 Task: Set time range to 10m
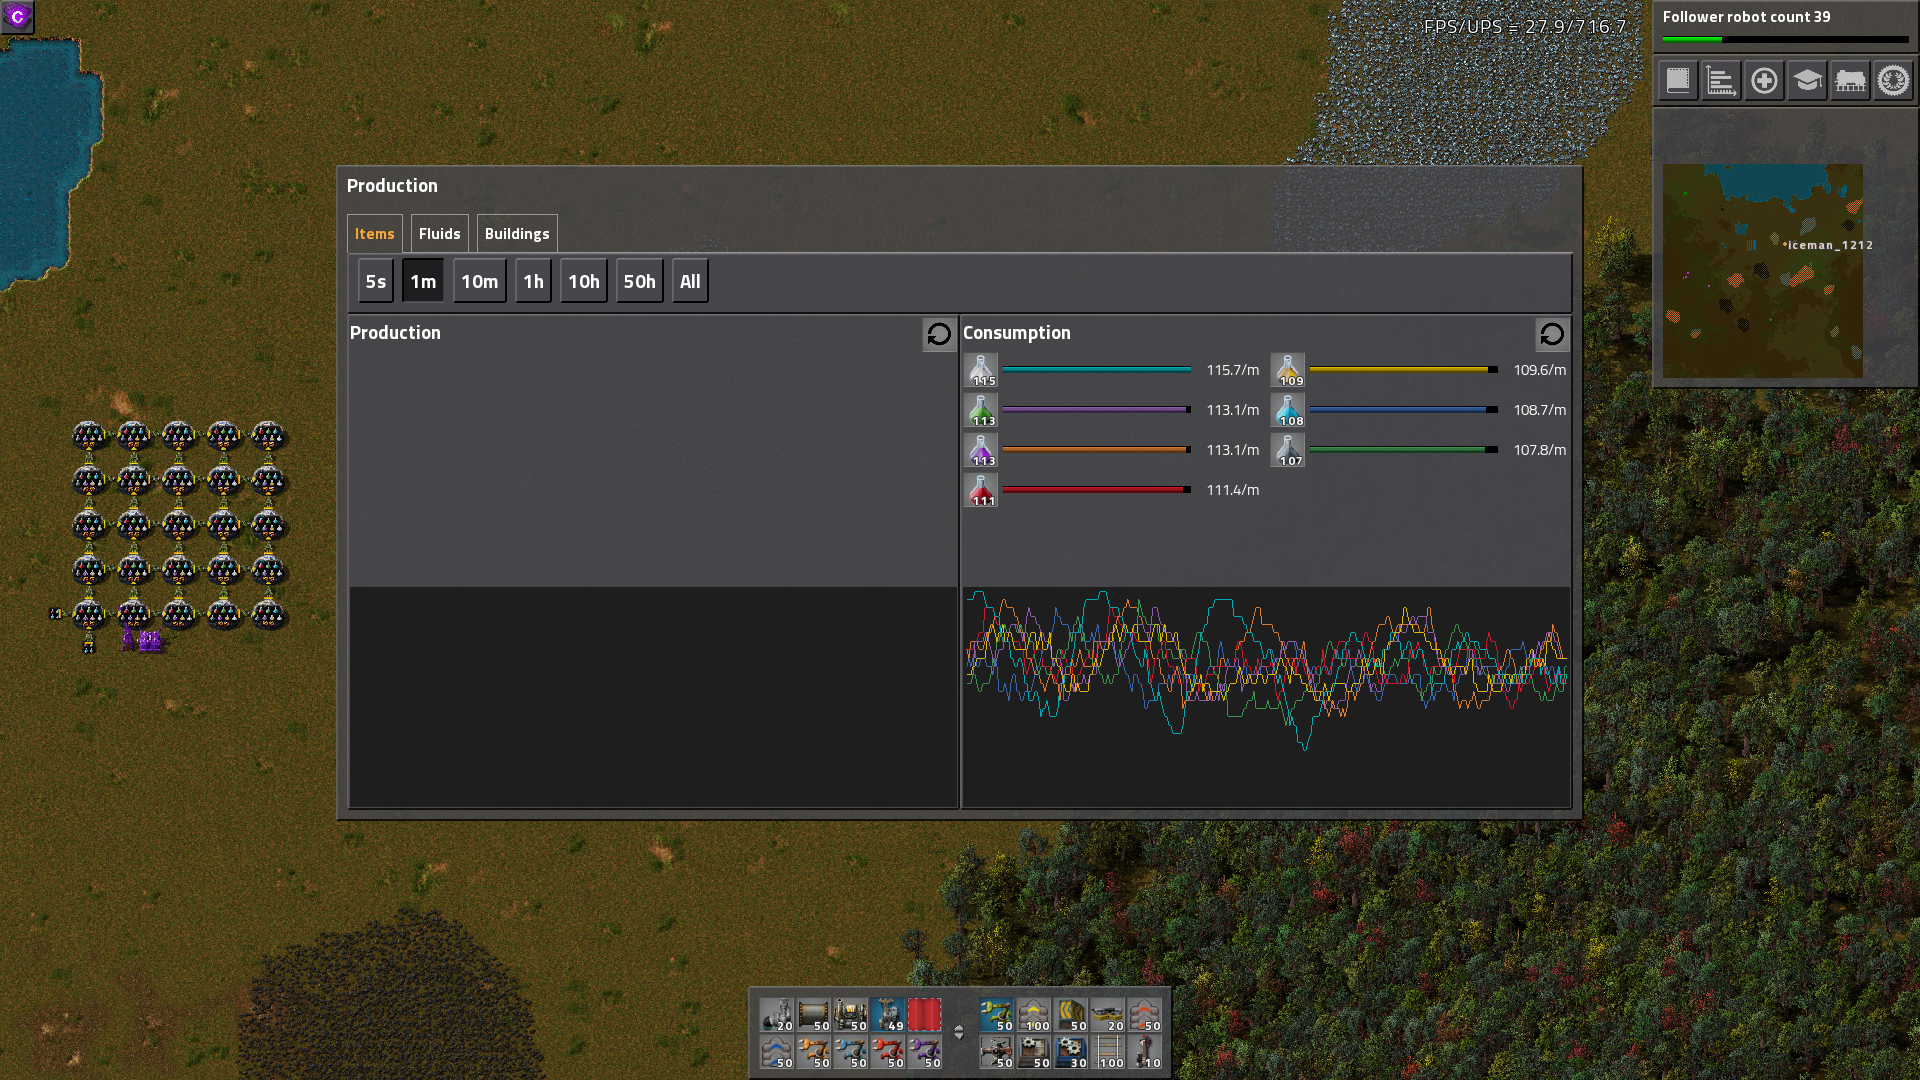click(480, 282)
